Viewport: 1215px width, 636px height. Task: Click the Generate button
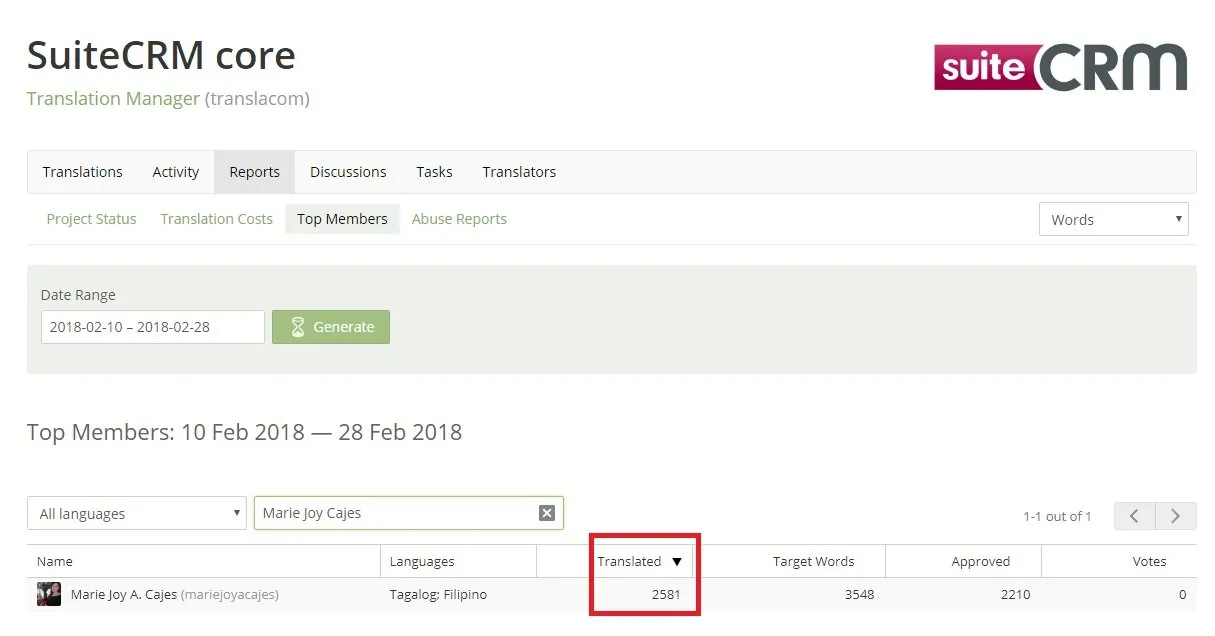click(x=331, y=327)
